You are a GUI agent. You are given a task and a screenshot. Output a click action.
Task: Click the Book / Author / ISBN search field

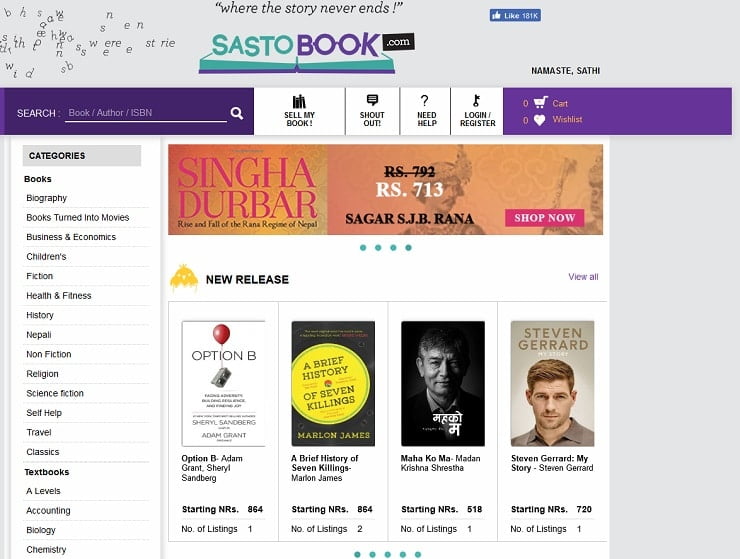[x=145, y=113]
